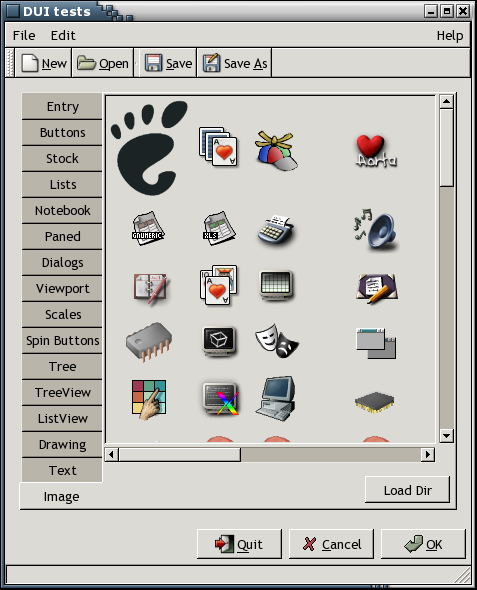The height and width of the screenshot is (590, 477).
Task: Click the typewriter icon
Action: click(x=276, y=230)
